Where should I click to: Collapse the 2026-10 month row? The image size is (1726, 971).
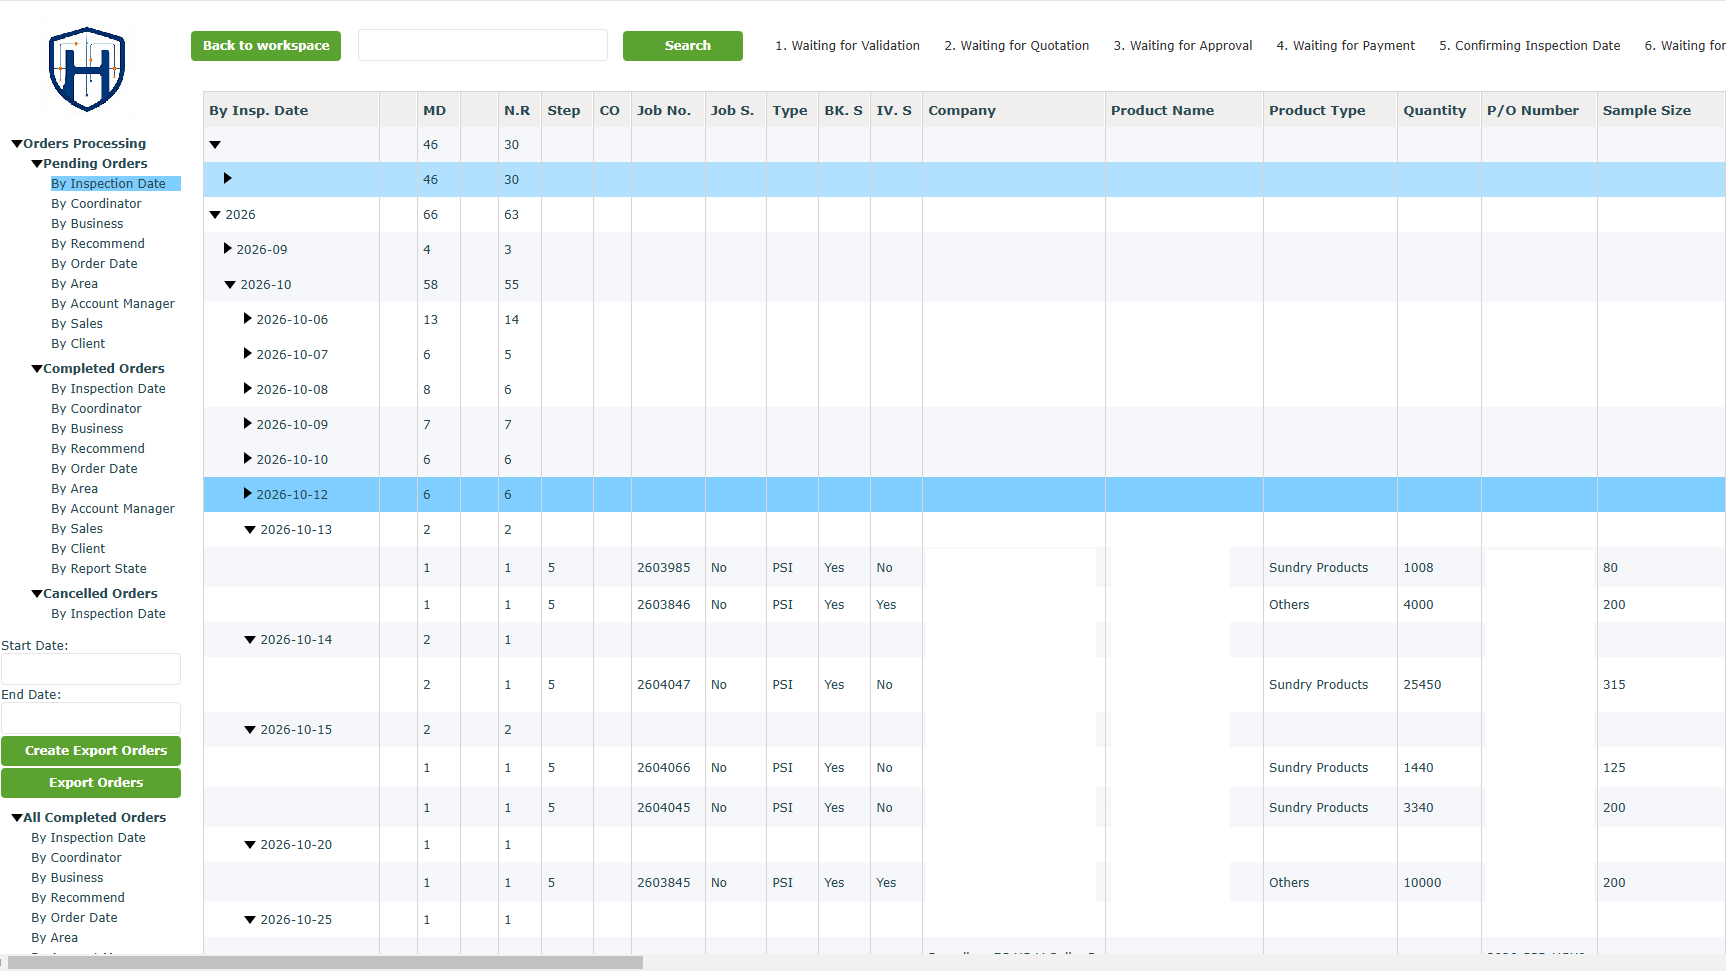[x=230, y=285]
